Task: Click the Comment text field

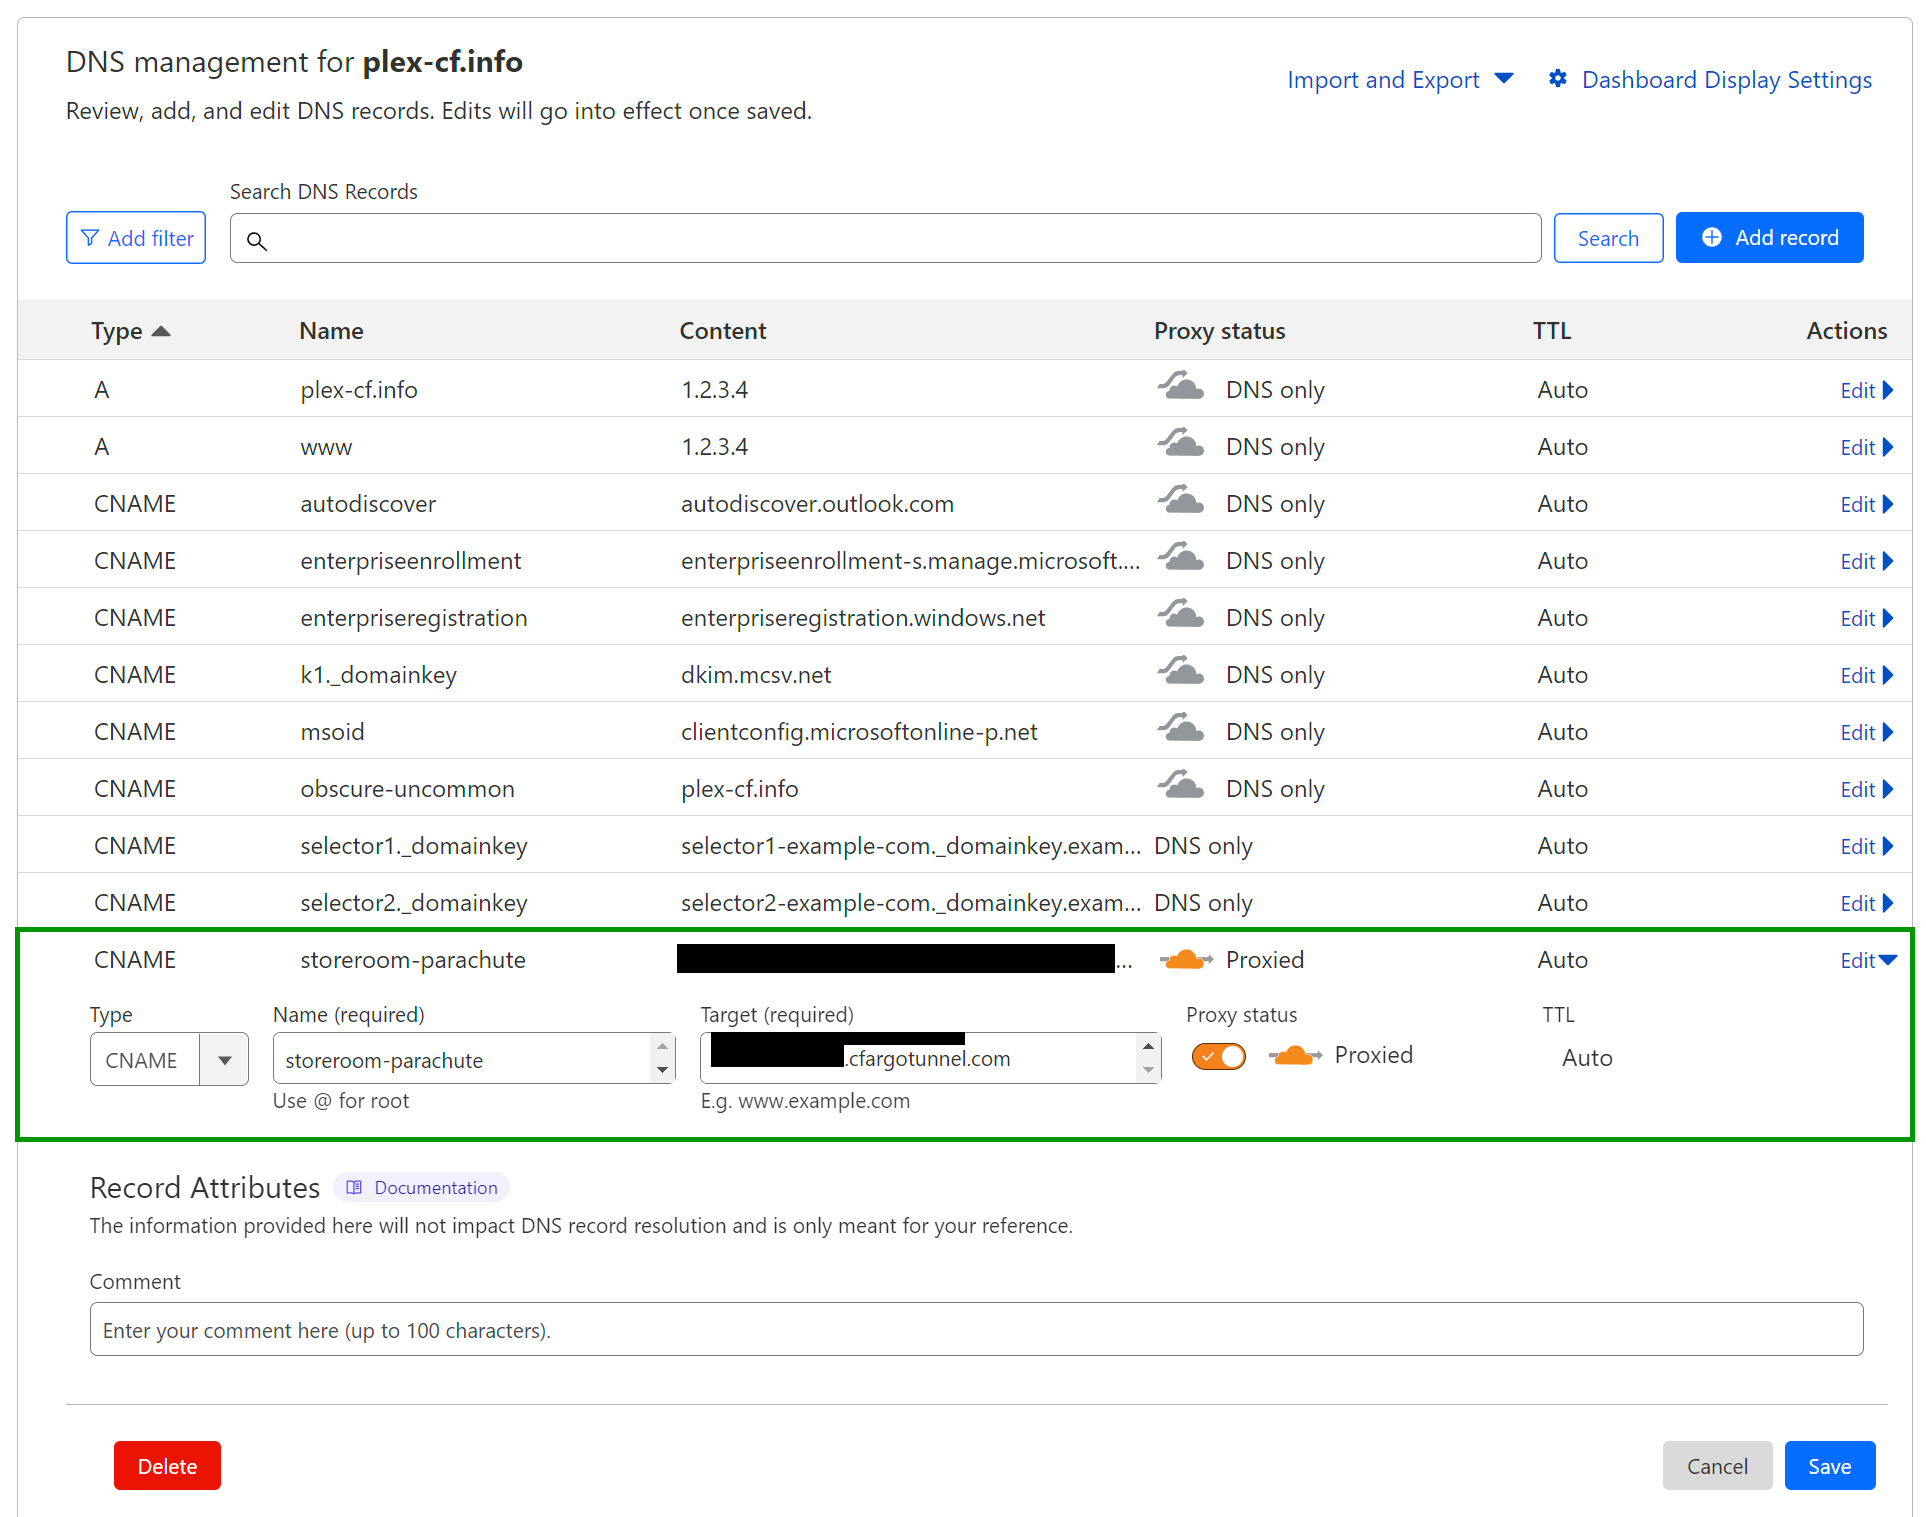Action: tap(976, 1330)
